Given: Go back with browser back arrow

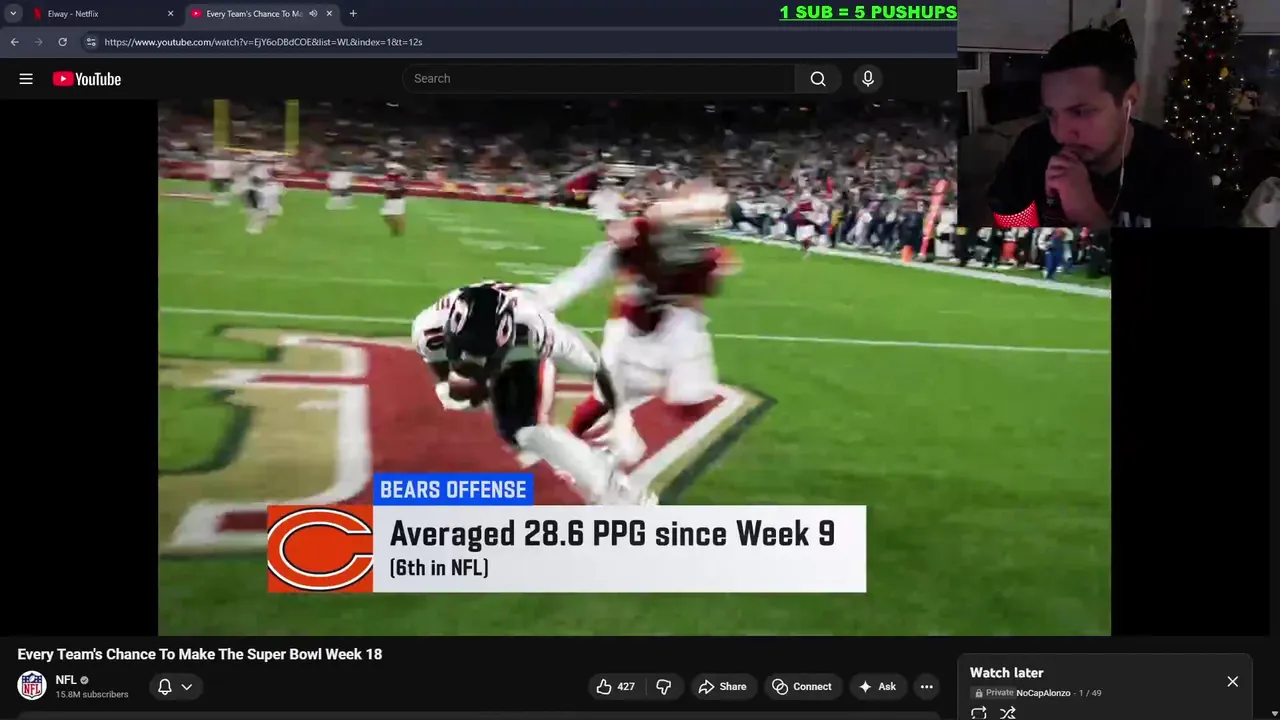Looking at the screenshot, I should click(x=14, y=42).
